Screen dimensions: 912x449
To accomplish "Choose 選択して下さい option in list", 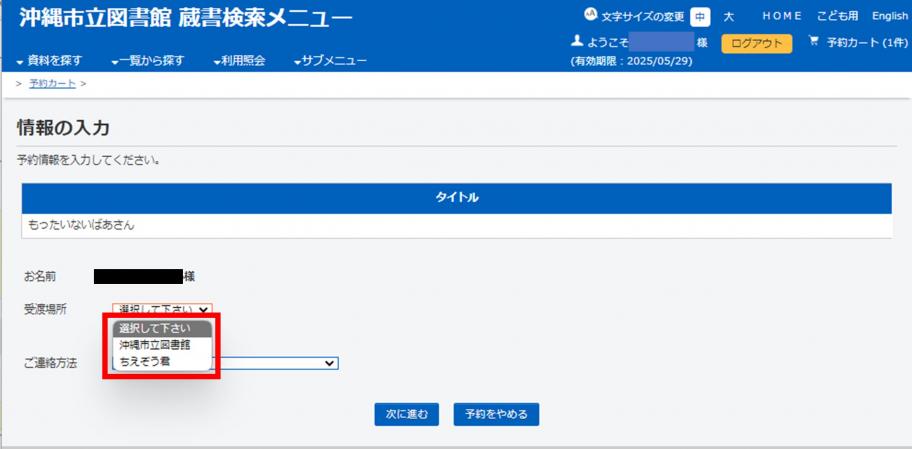I will 162,329.
